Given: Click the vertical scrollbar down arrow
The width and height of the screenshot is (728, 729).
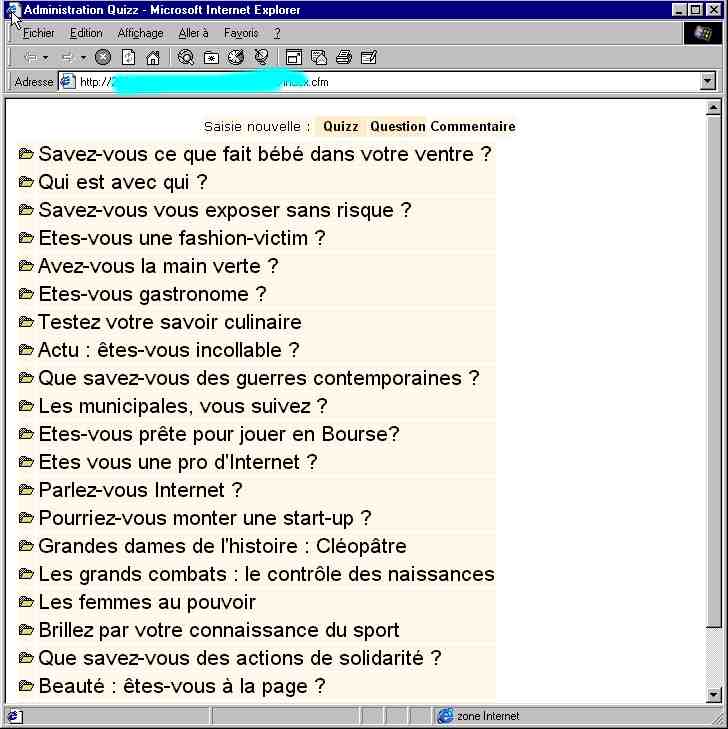Looking at the screenshot, I should coord(713,695).
